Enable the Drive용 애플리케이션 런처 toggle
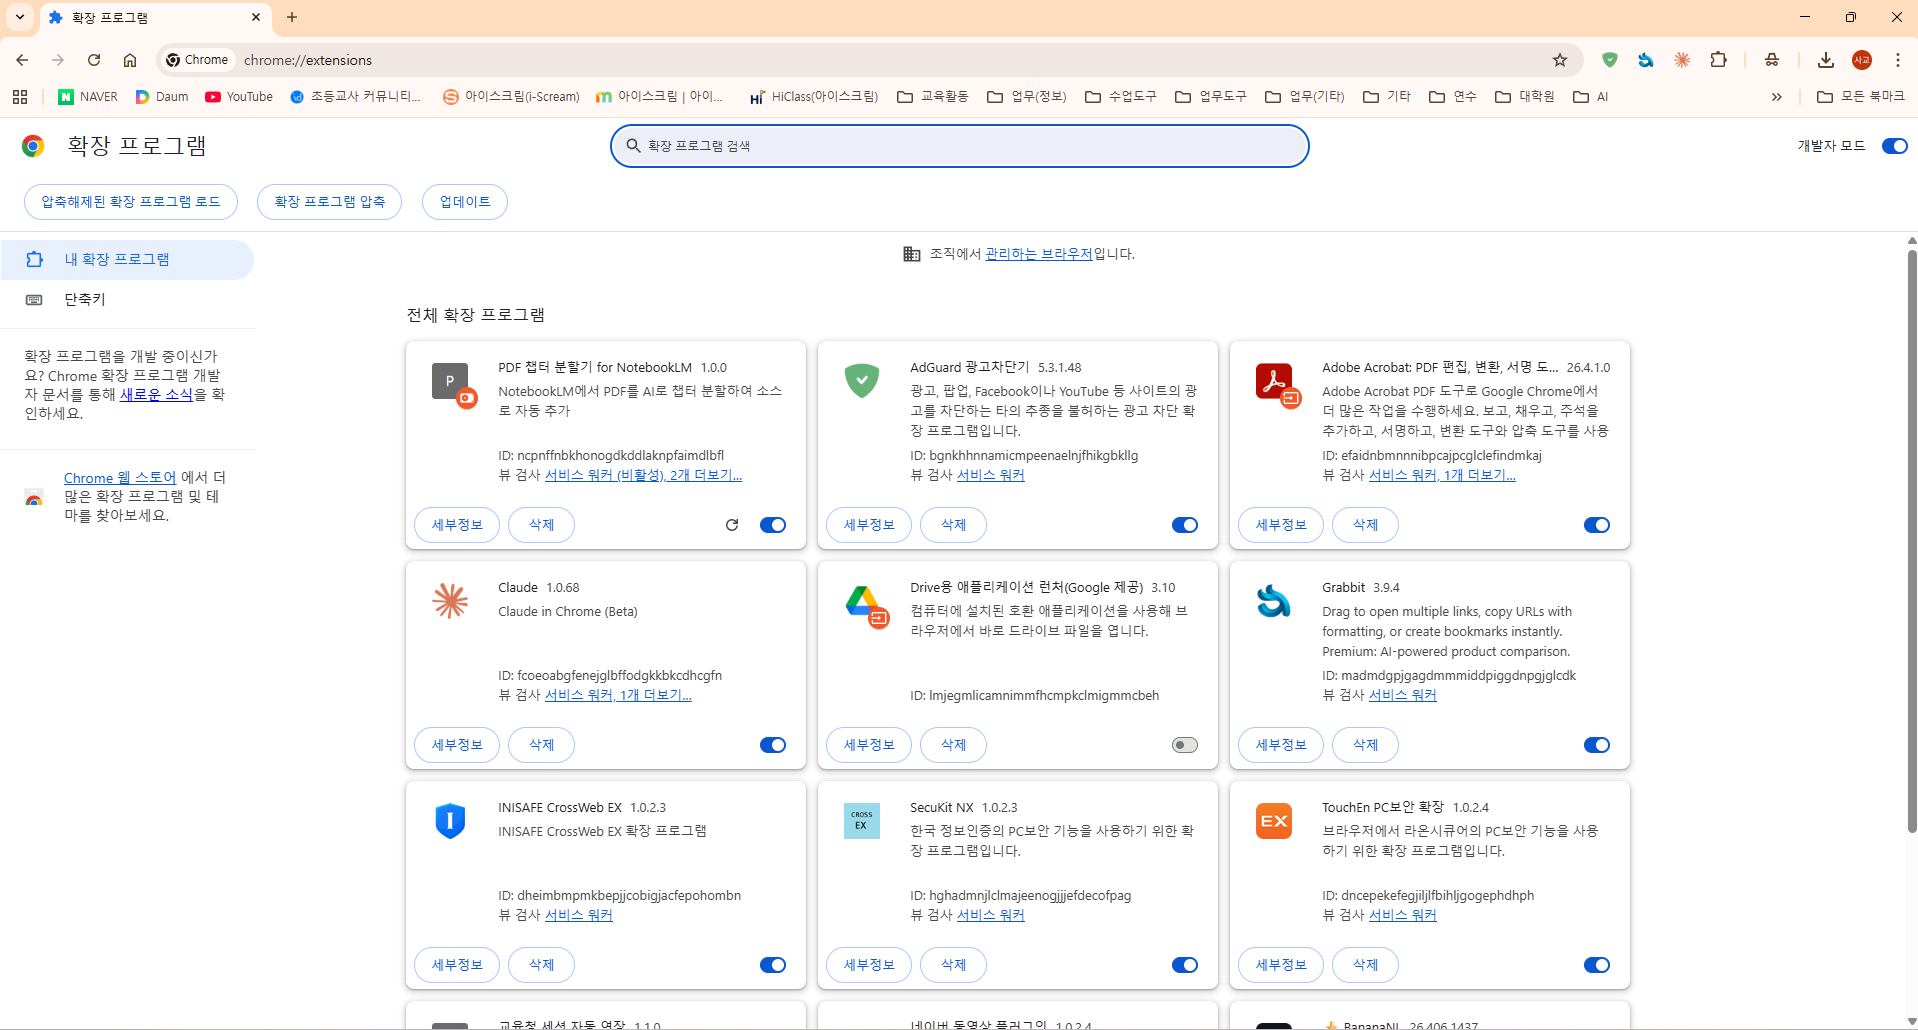This screenshot has width=1918, height=1030. click(x=1185, y=745)
